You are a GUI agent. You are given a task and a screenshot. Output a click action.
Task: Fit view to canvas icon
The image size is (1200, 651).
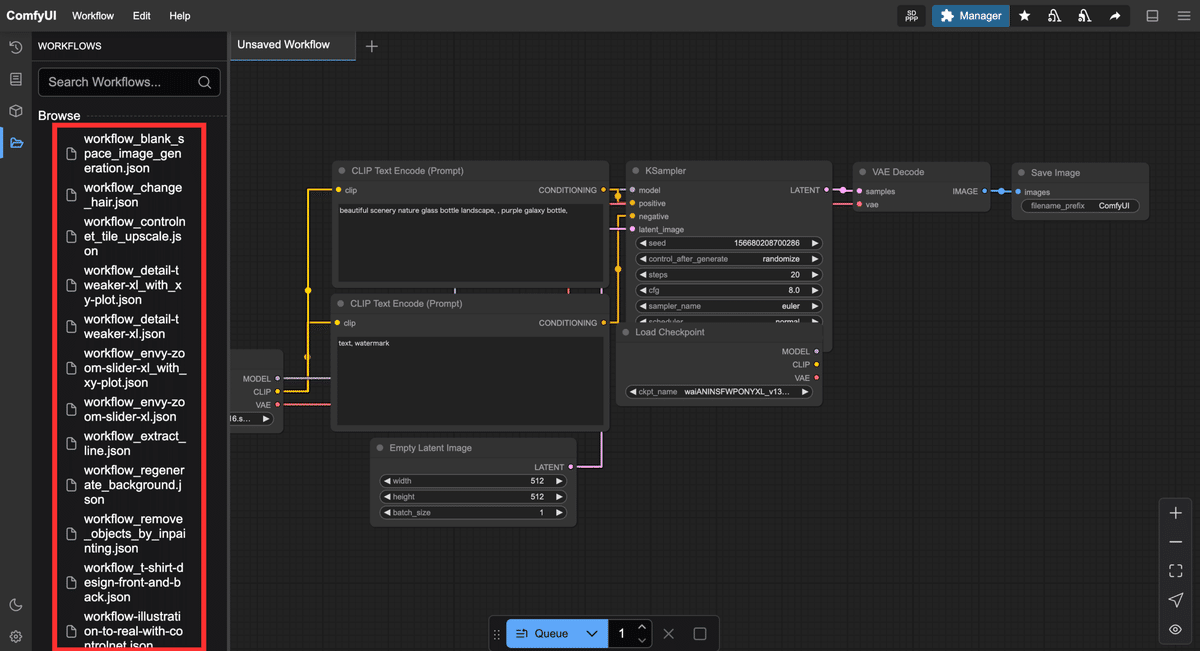1176,571
